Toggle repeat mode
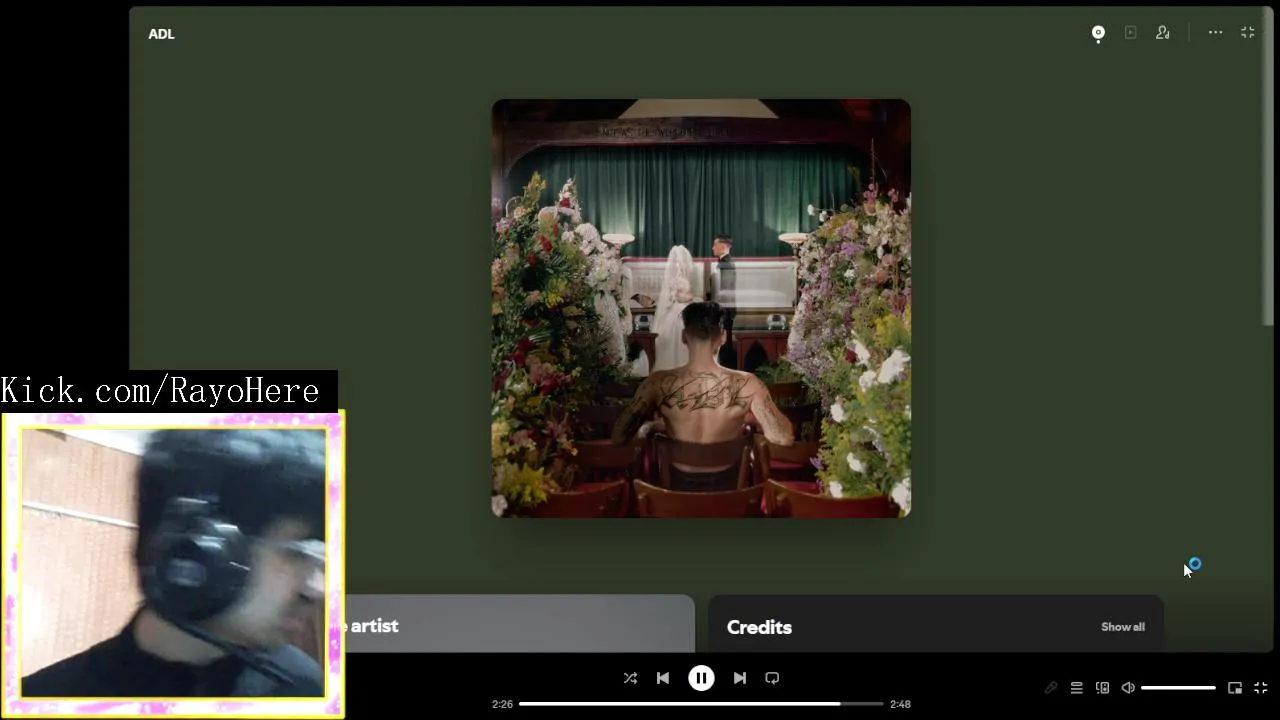1280x720 pixels. point(772,678)
